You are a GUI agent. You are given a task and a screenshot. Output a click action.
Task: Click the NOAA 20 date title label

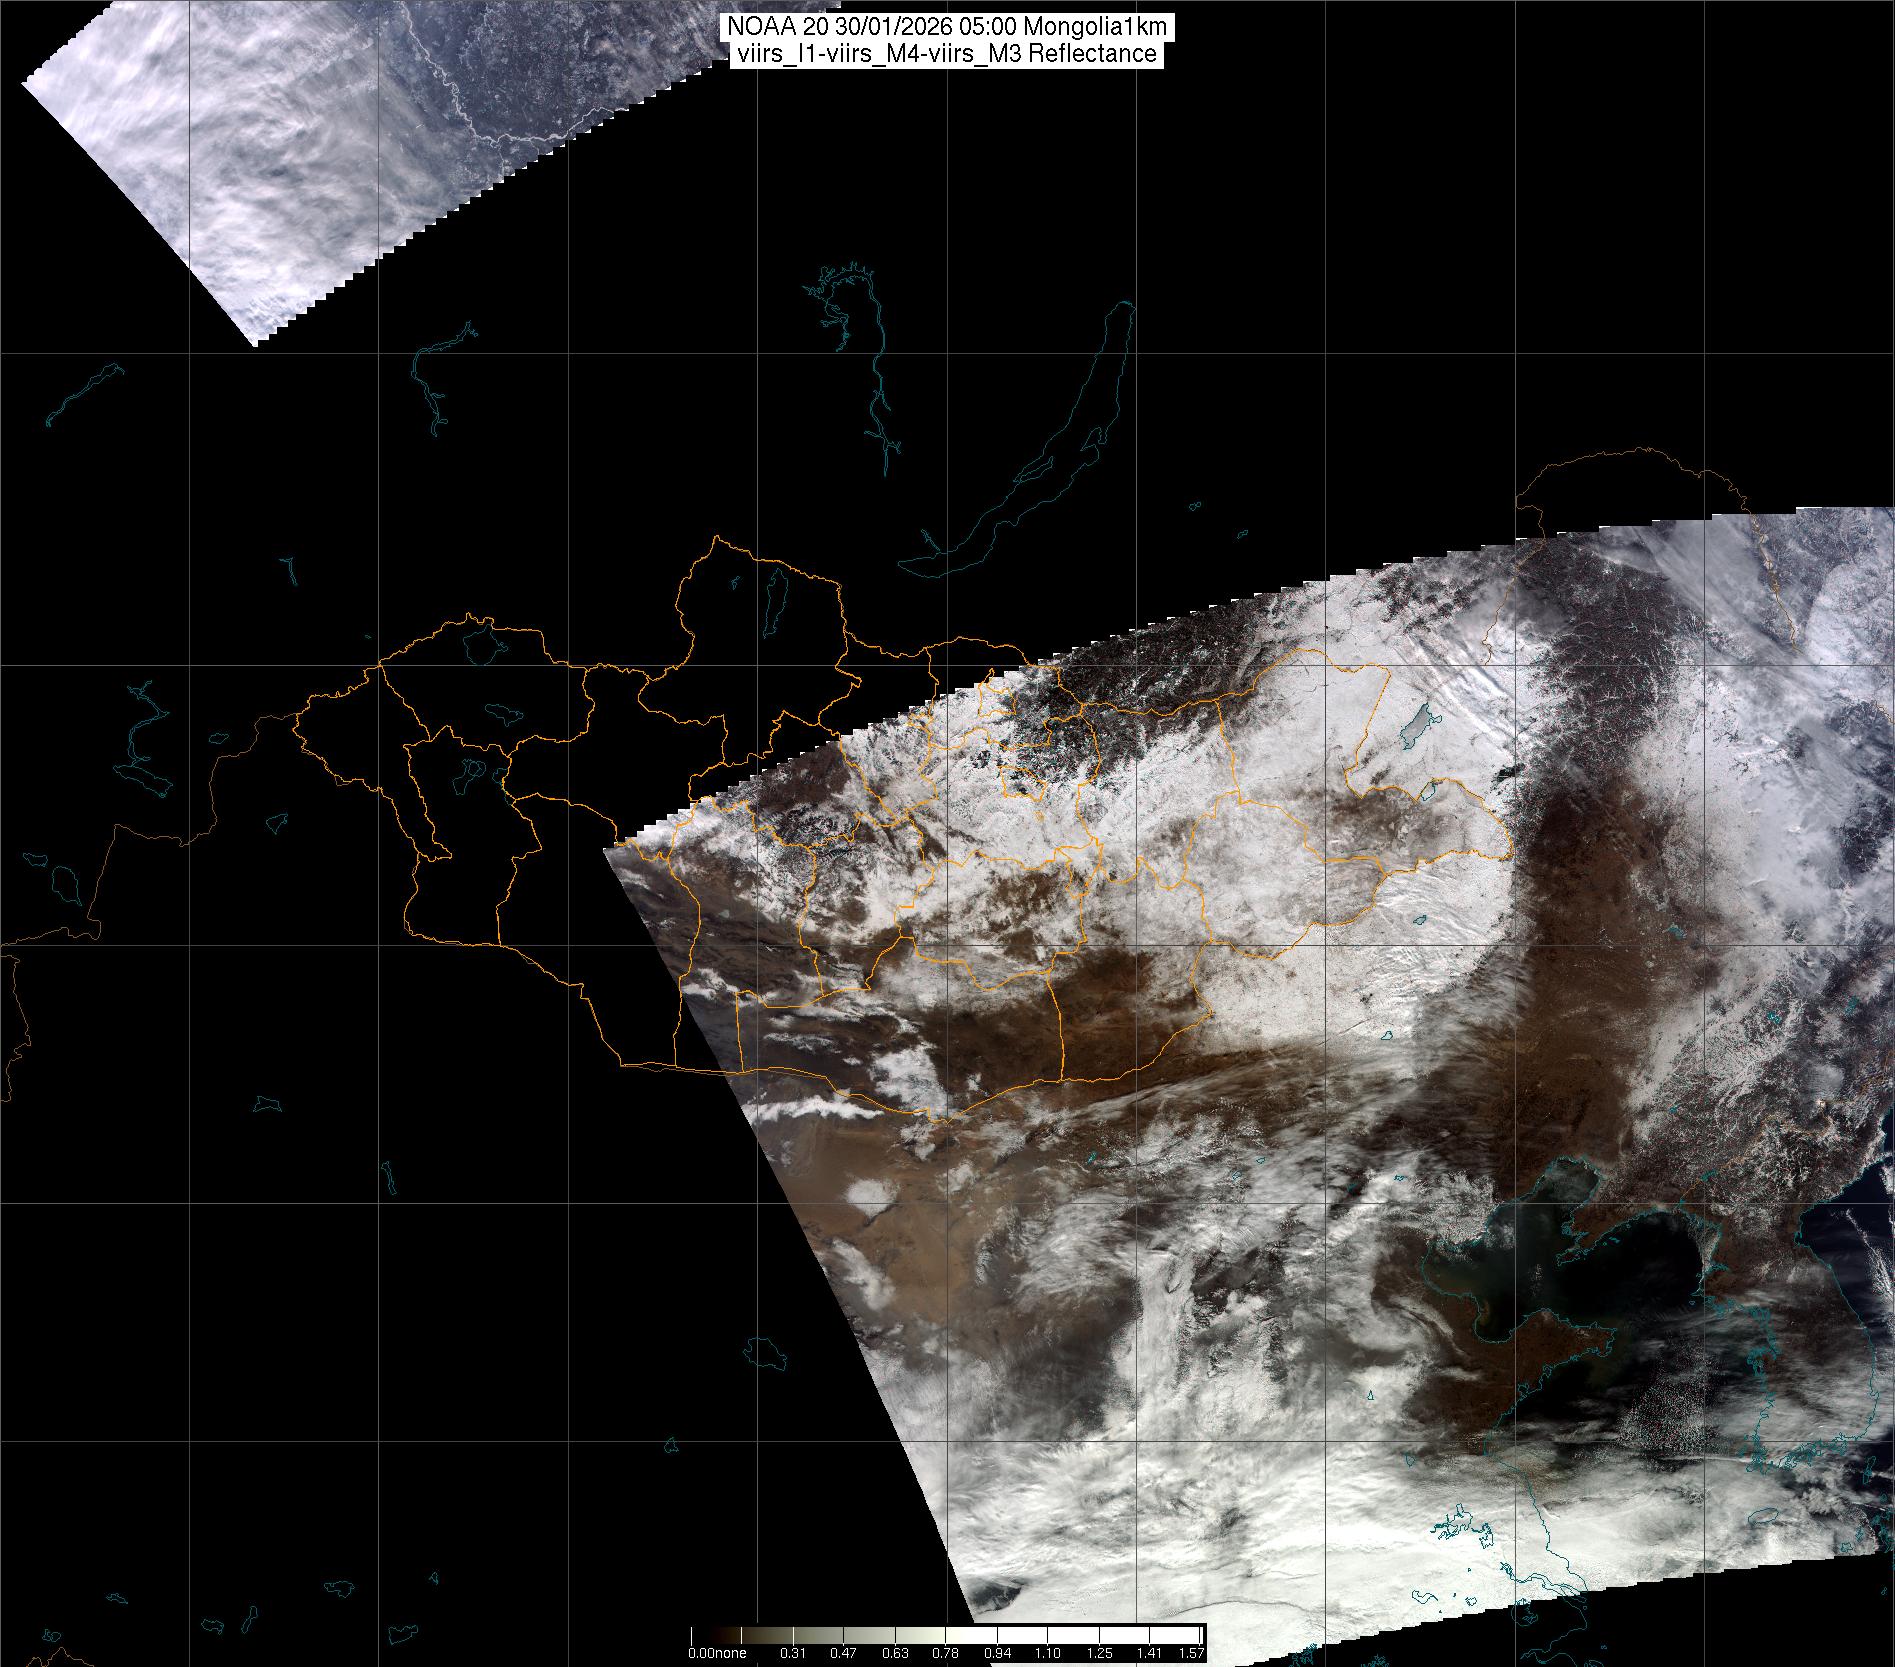(x=947, y=28)
